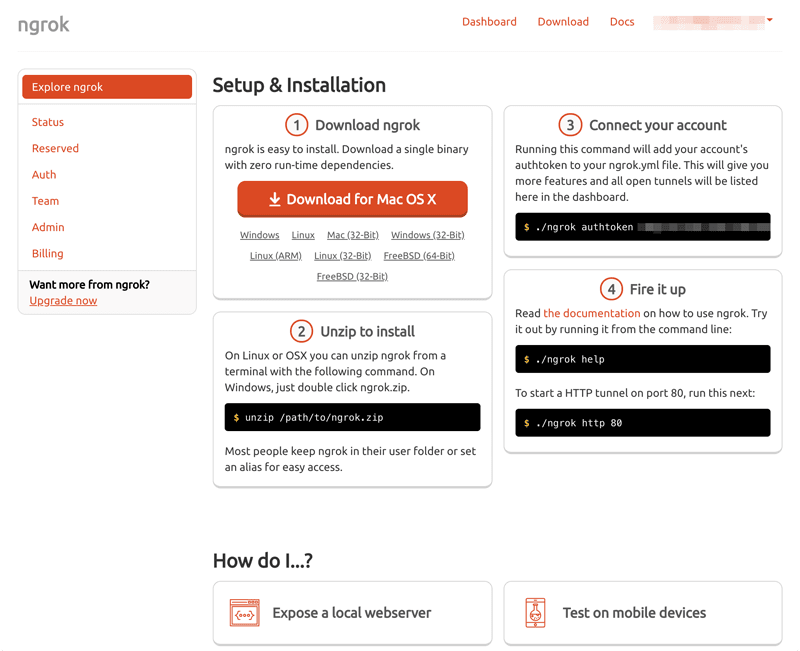Click the unzip /path/to/ngrok.zip command box
Image resolution: width=800 pixels, height=651 pixels.
(x=353, y=417)
